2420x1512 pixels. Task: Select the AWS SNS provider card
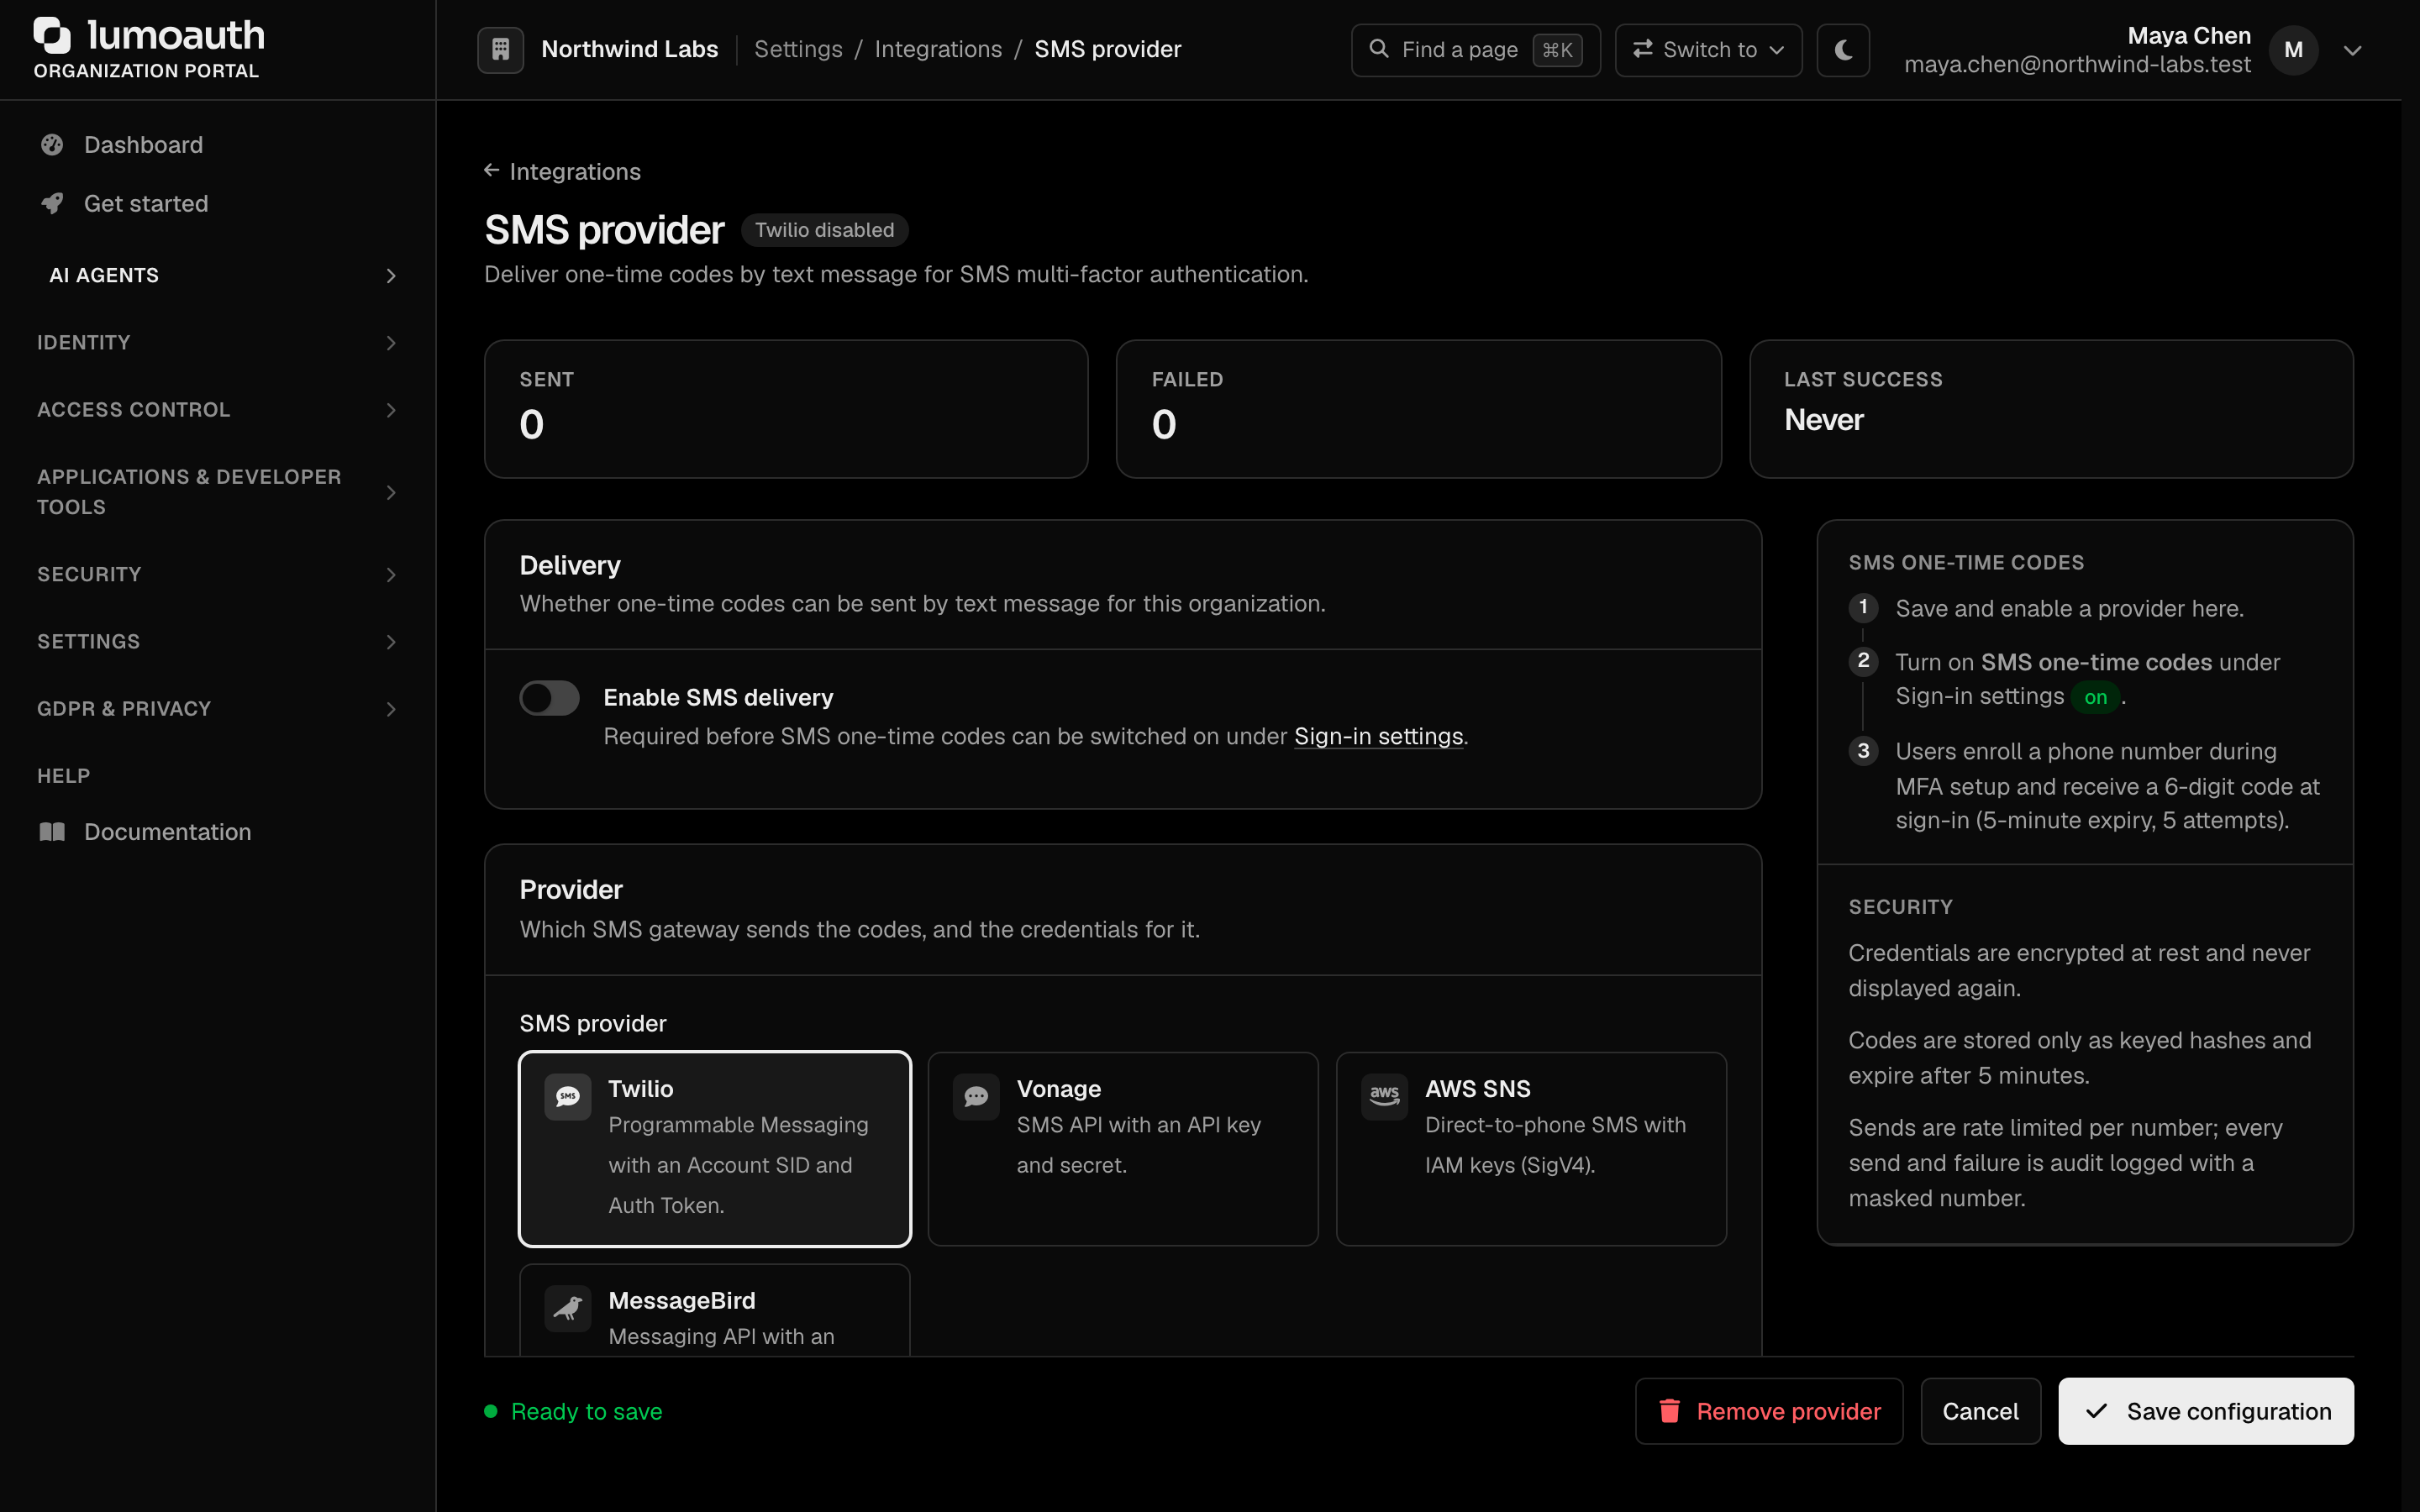[1531, 1149]
